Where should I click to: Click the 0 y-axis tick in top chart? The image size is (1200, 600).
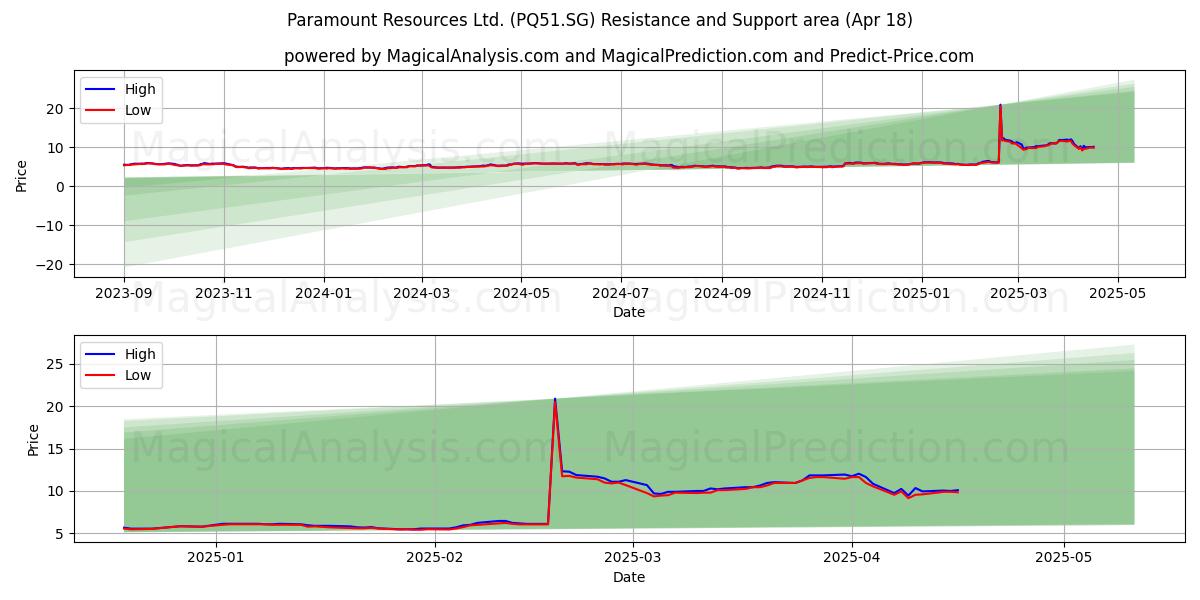[x=62, y=187]
